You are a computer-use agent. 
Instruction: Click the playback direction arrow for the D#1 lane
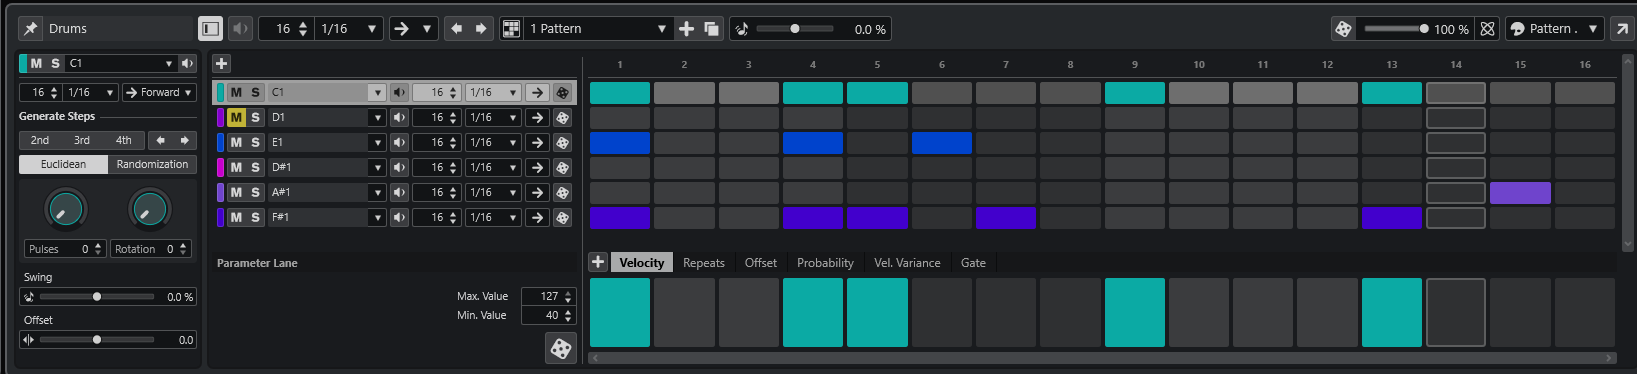point(537,167)
